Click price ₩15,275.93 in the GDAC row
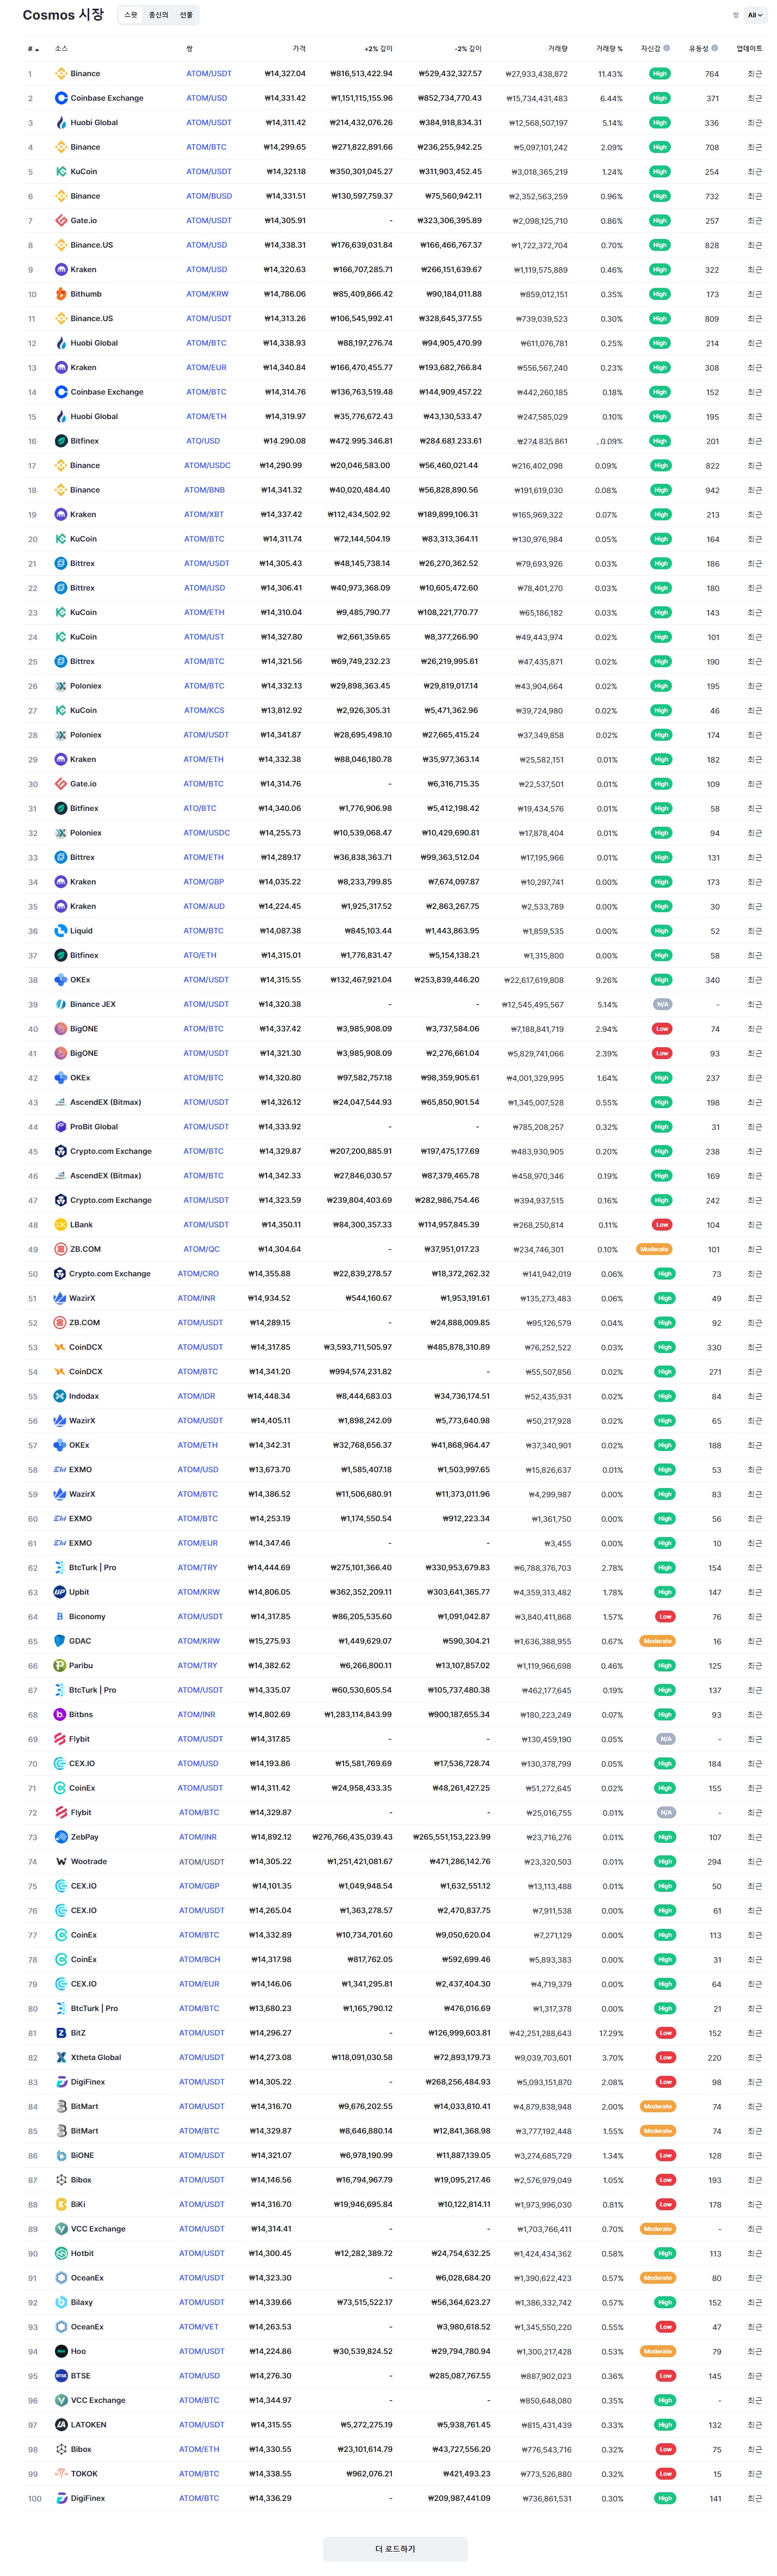 (270, 1641)
